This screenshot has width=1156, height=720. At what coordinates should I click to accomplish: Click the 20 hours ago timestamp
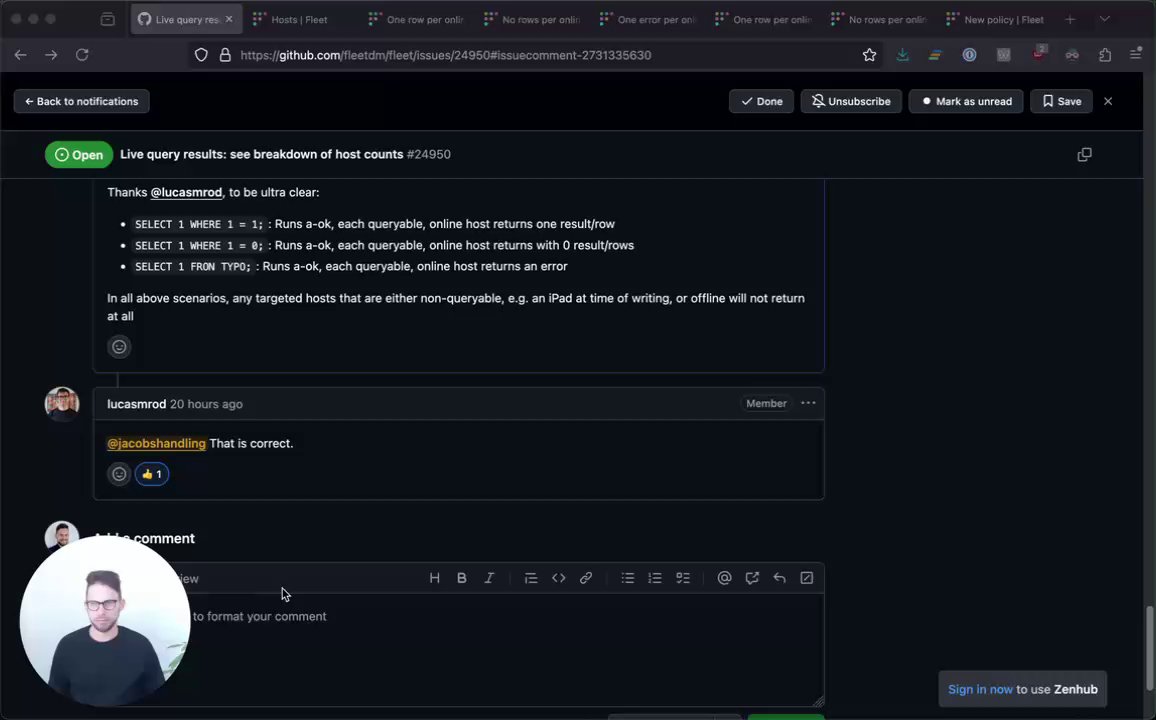tap(206, 404)
